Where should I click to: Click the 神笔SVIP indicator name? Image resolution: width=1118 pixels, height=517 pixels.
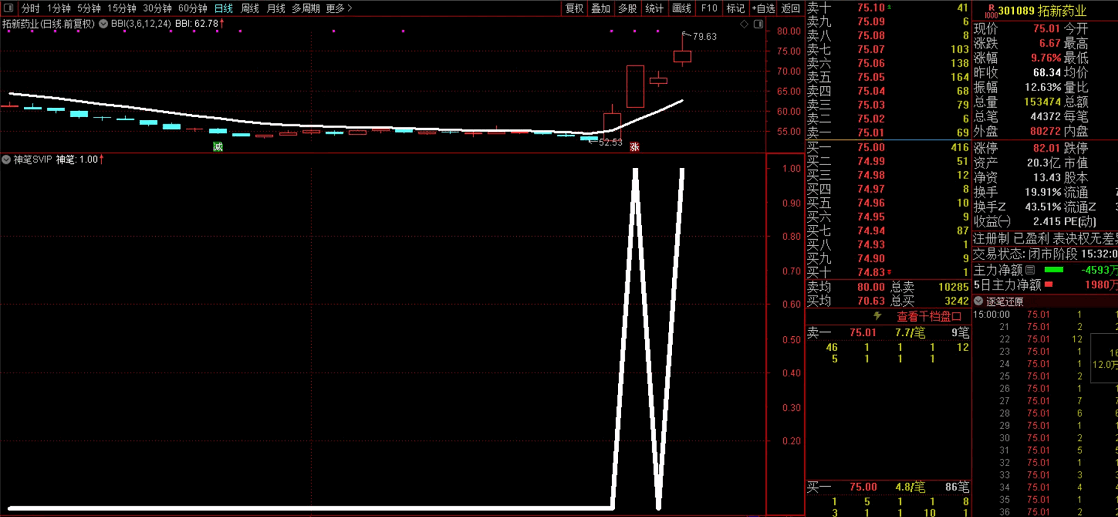(x=33, y=159)
